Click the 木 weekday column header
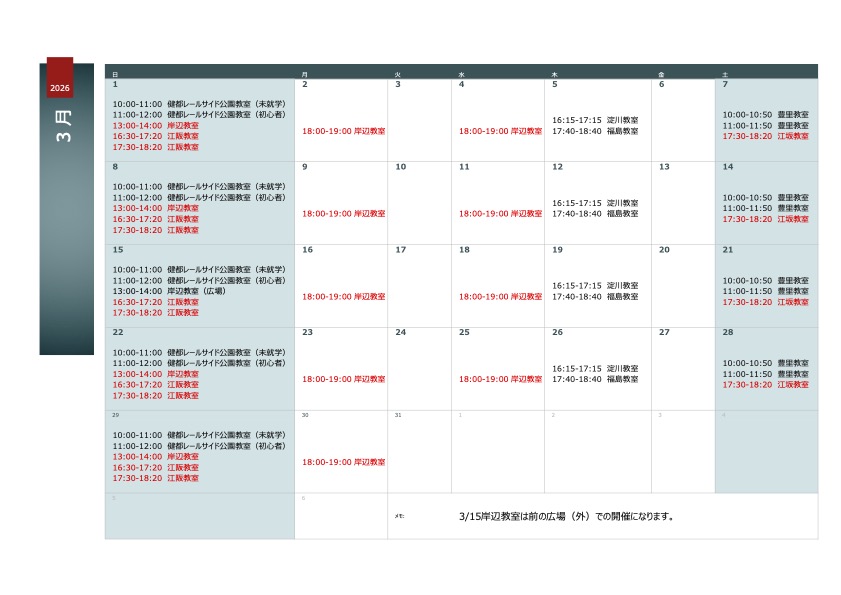This screenshot has width=841, height=595. [554, 75]
